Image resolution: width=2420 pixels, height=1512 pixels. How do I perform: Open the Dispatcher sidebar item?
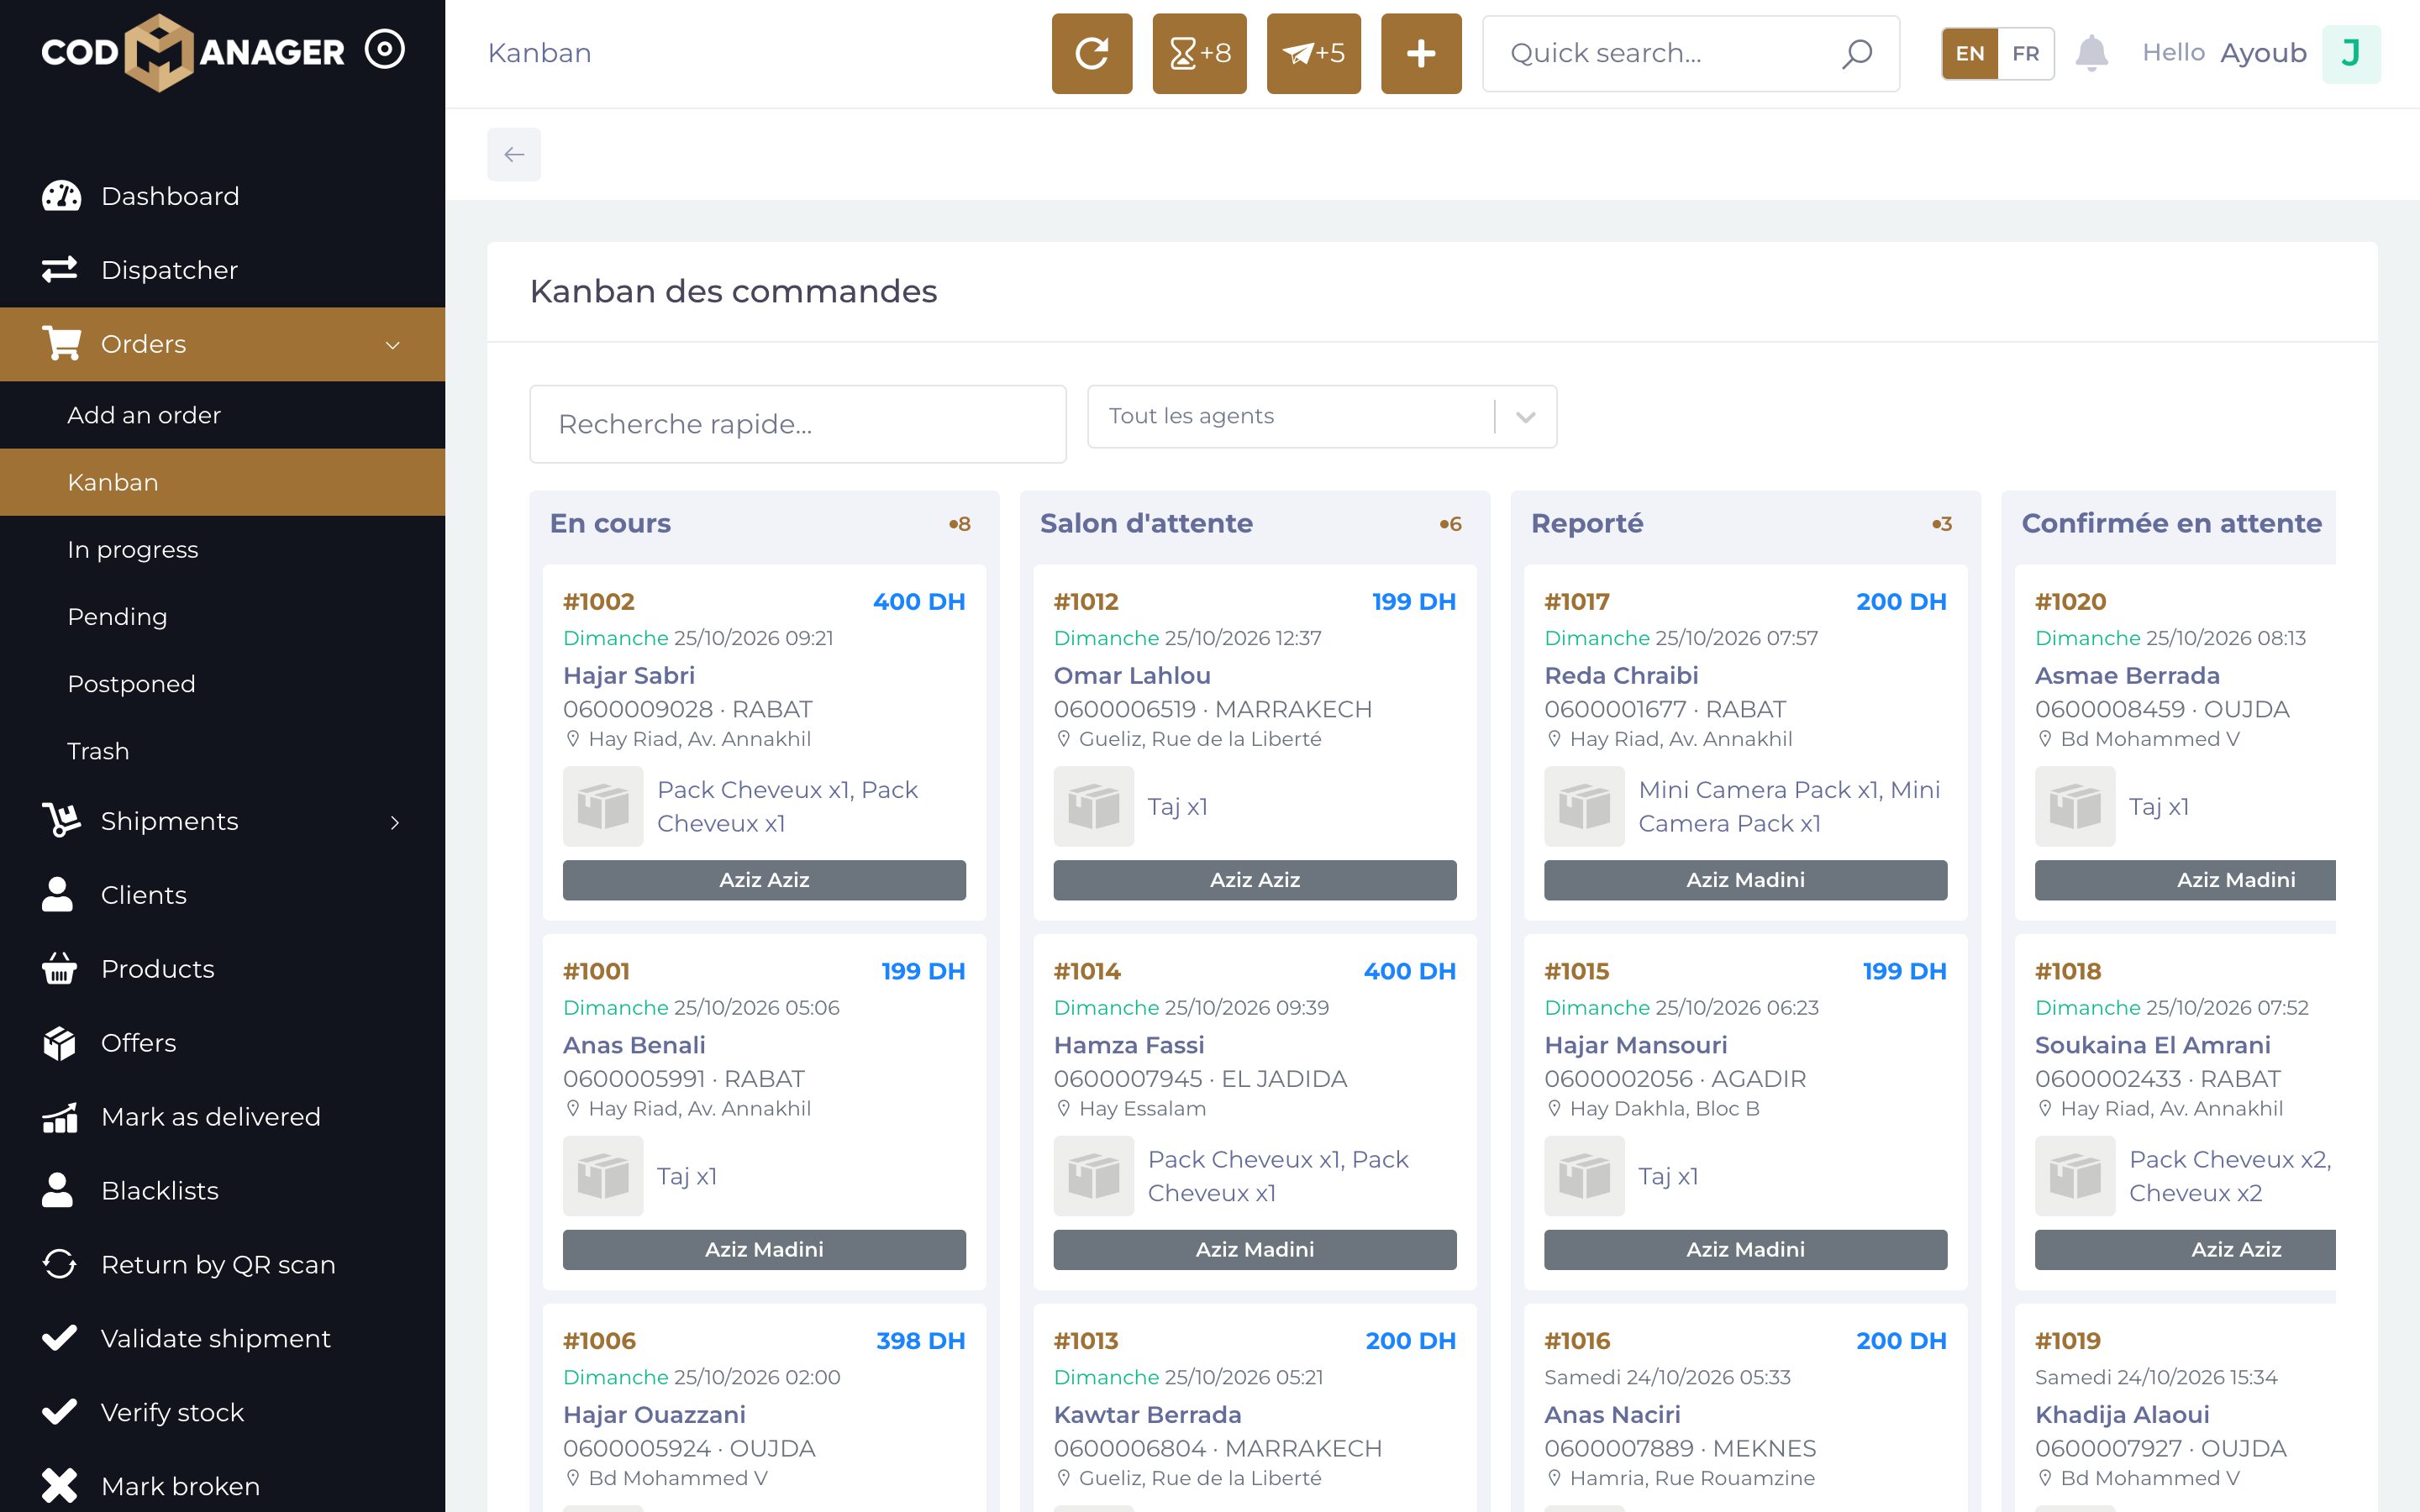tap(222, 270)
